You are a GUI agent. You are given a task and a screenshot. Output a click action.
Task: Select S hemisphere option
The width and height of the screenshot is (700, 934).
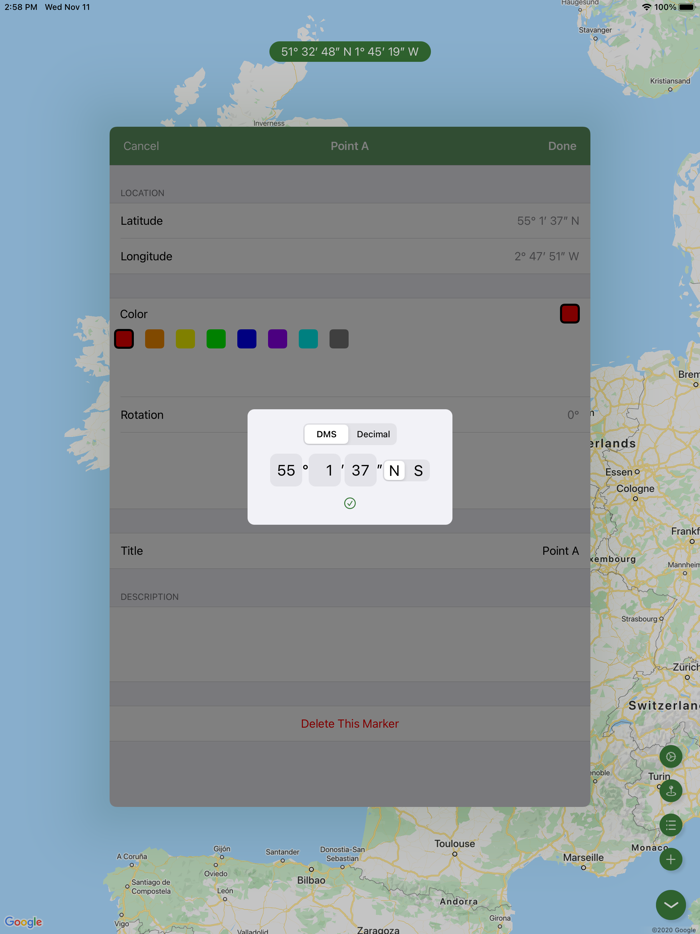click(x=418, y=471)
